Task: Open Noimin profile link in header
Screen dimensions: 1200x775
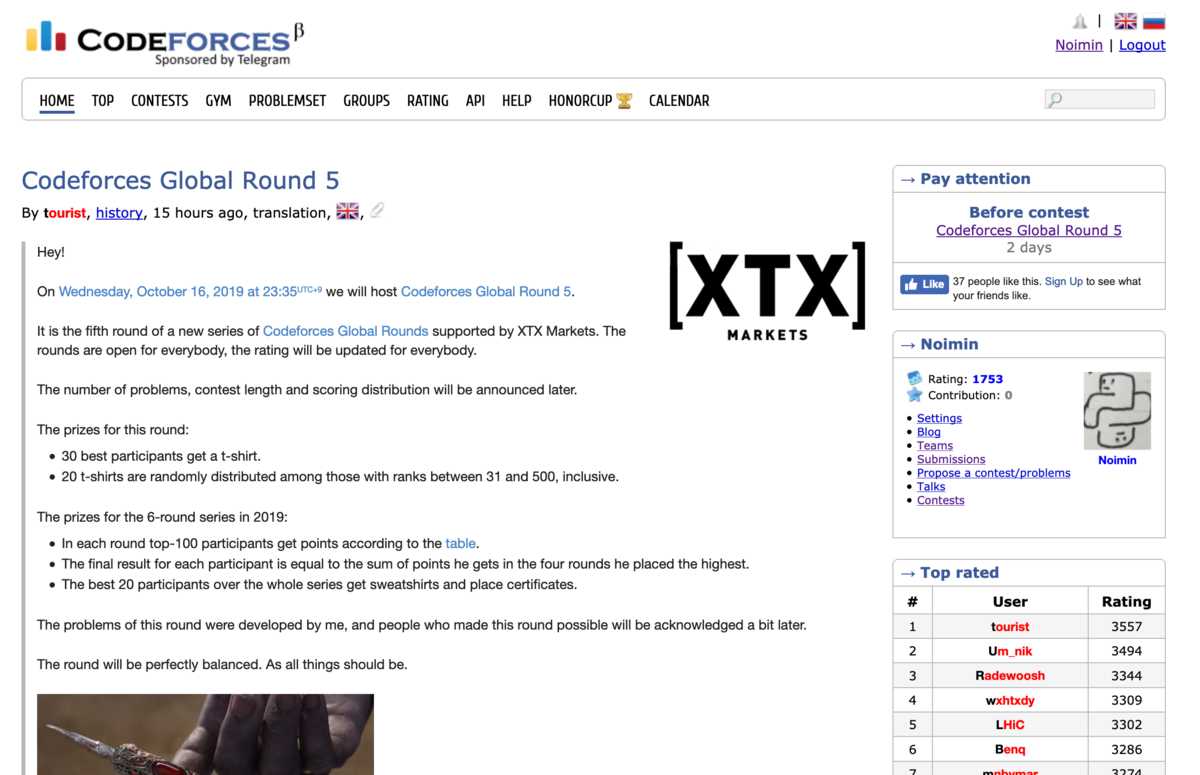Action: [1079, 45]
